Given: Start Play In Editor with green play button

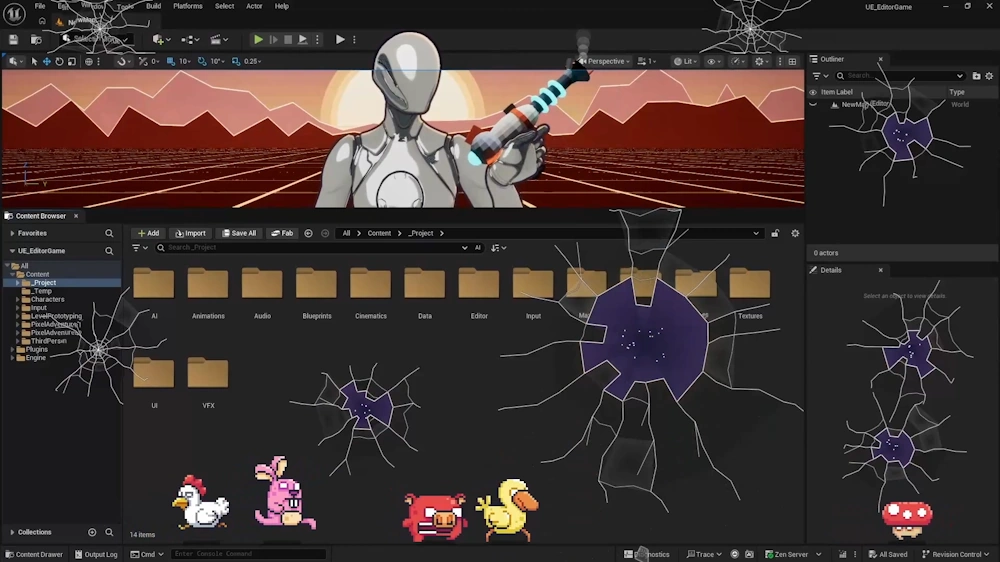Looking at the screenshot, I should point(258,40).
